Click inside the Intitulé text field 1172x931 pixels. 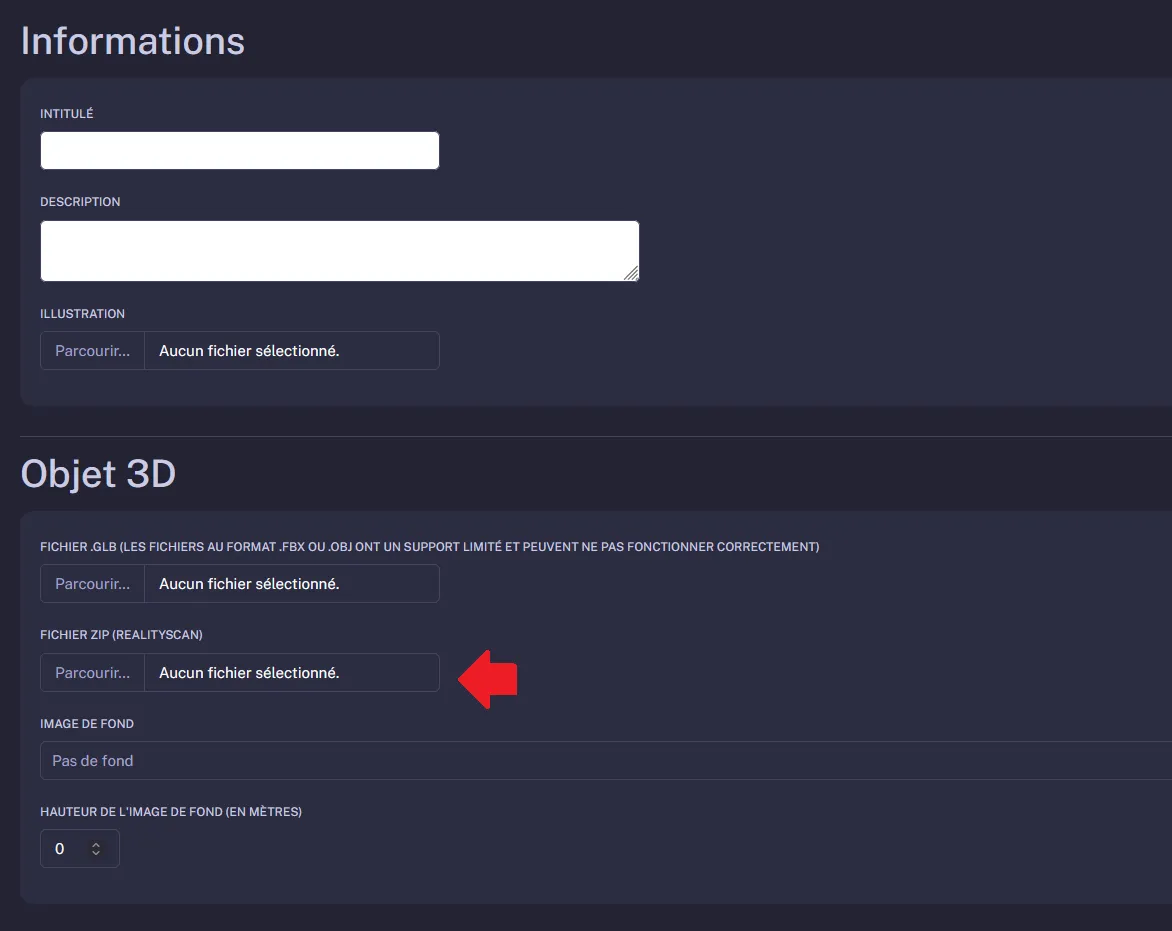[240, 150]
